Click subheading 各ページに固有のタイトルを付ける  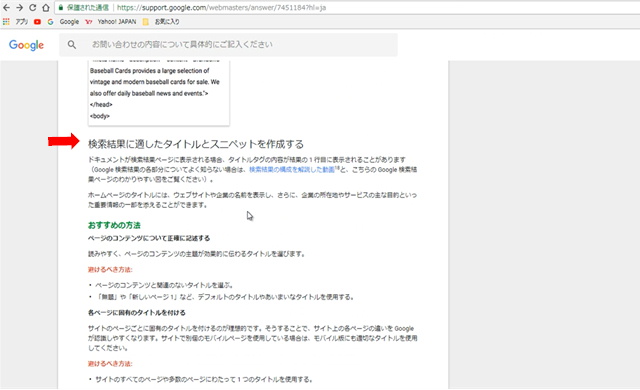click(x=137, y=313)
